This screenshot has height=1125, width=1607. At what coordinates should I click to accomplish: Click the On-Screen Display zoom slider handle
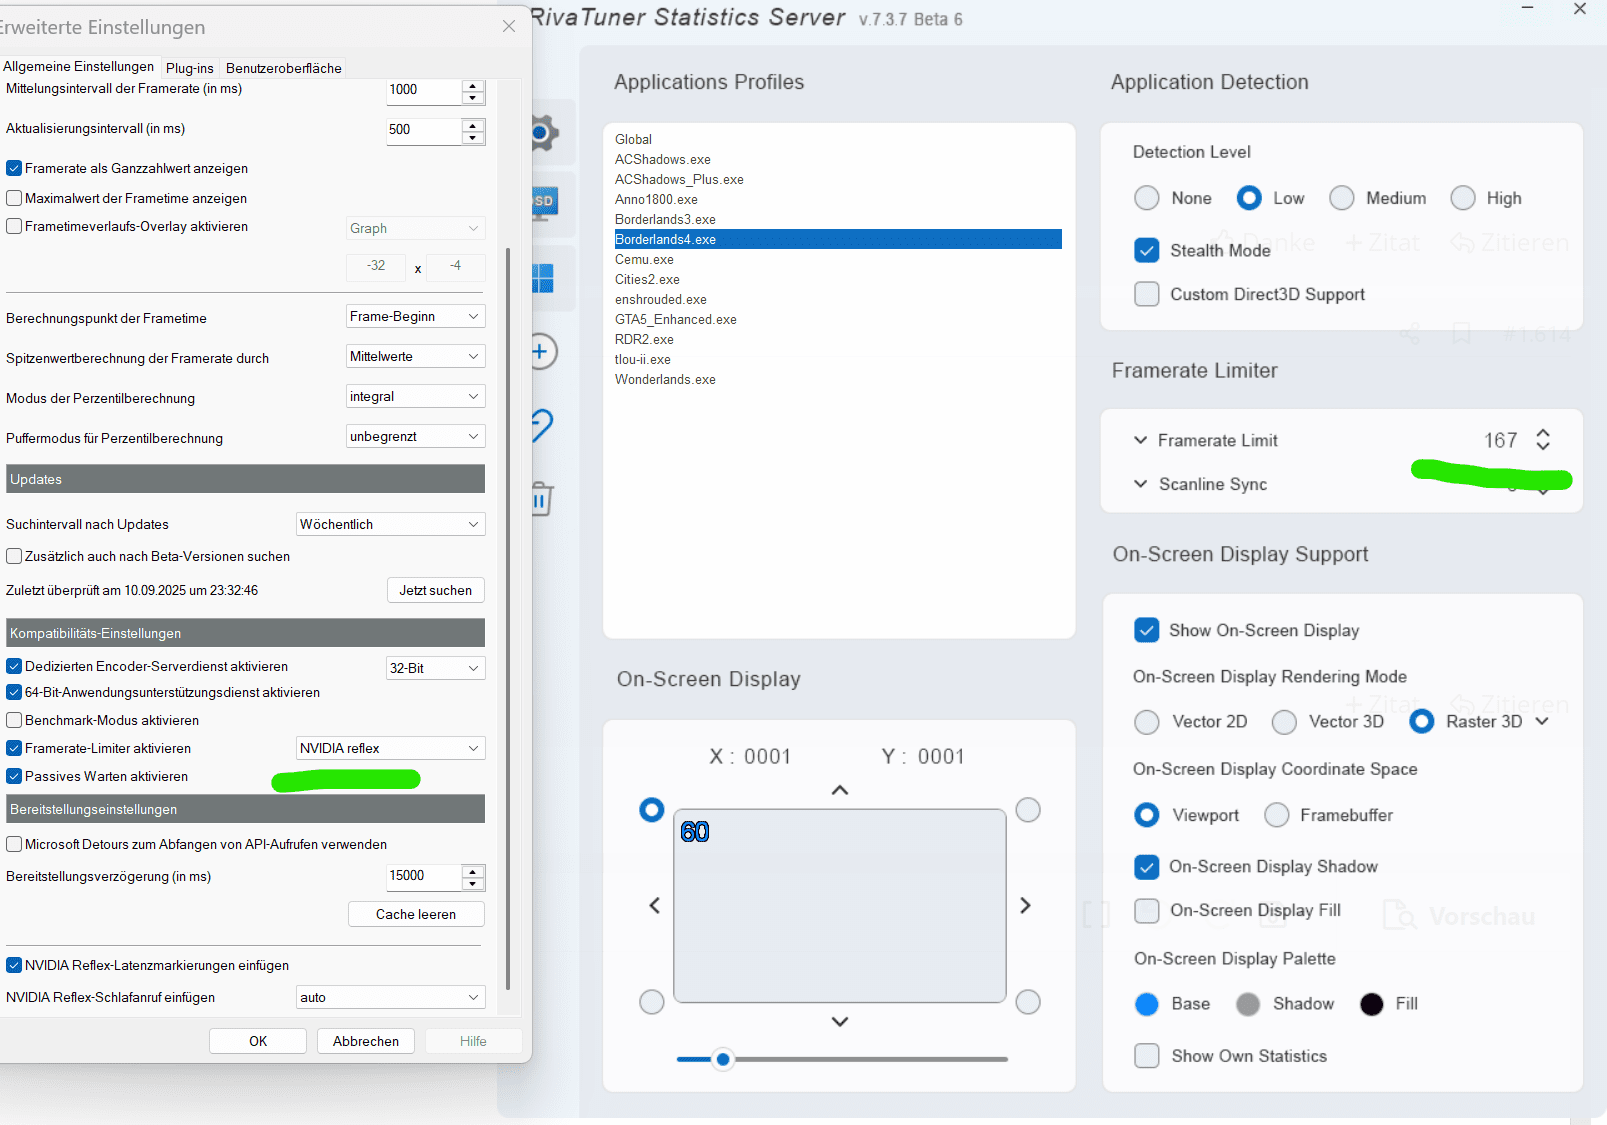tap(723, 1059)
